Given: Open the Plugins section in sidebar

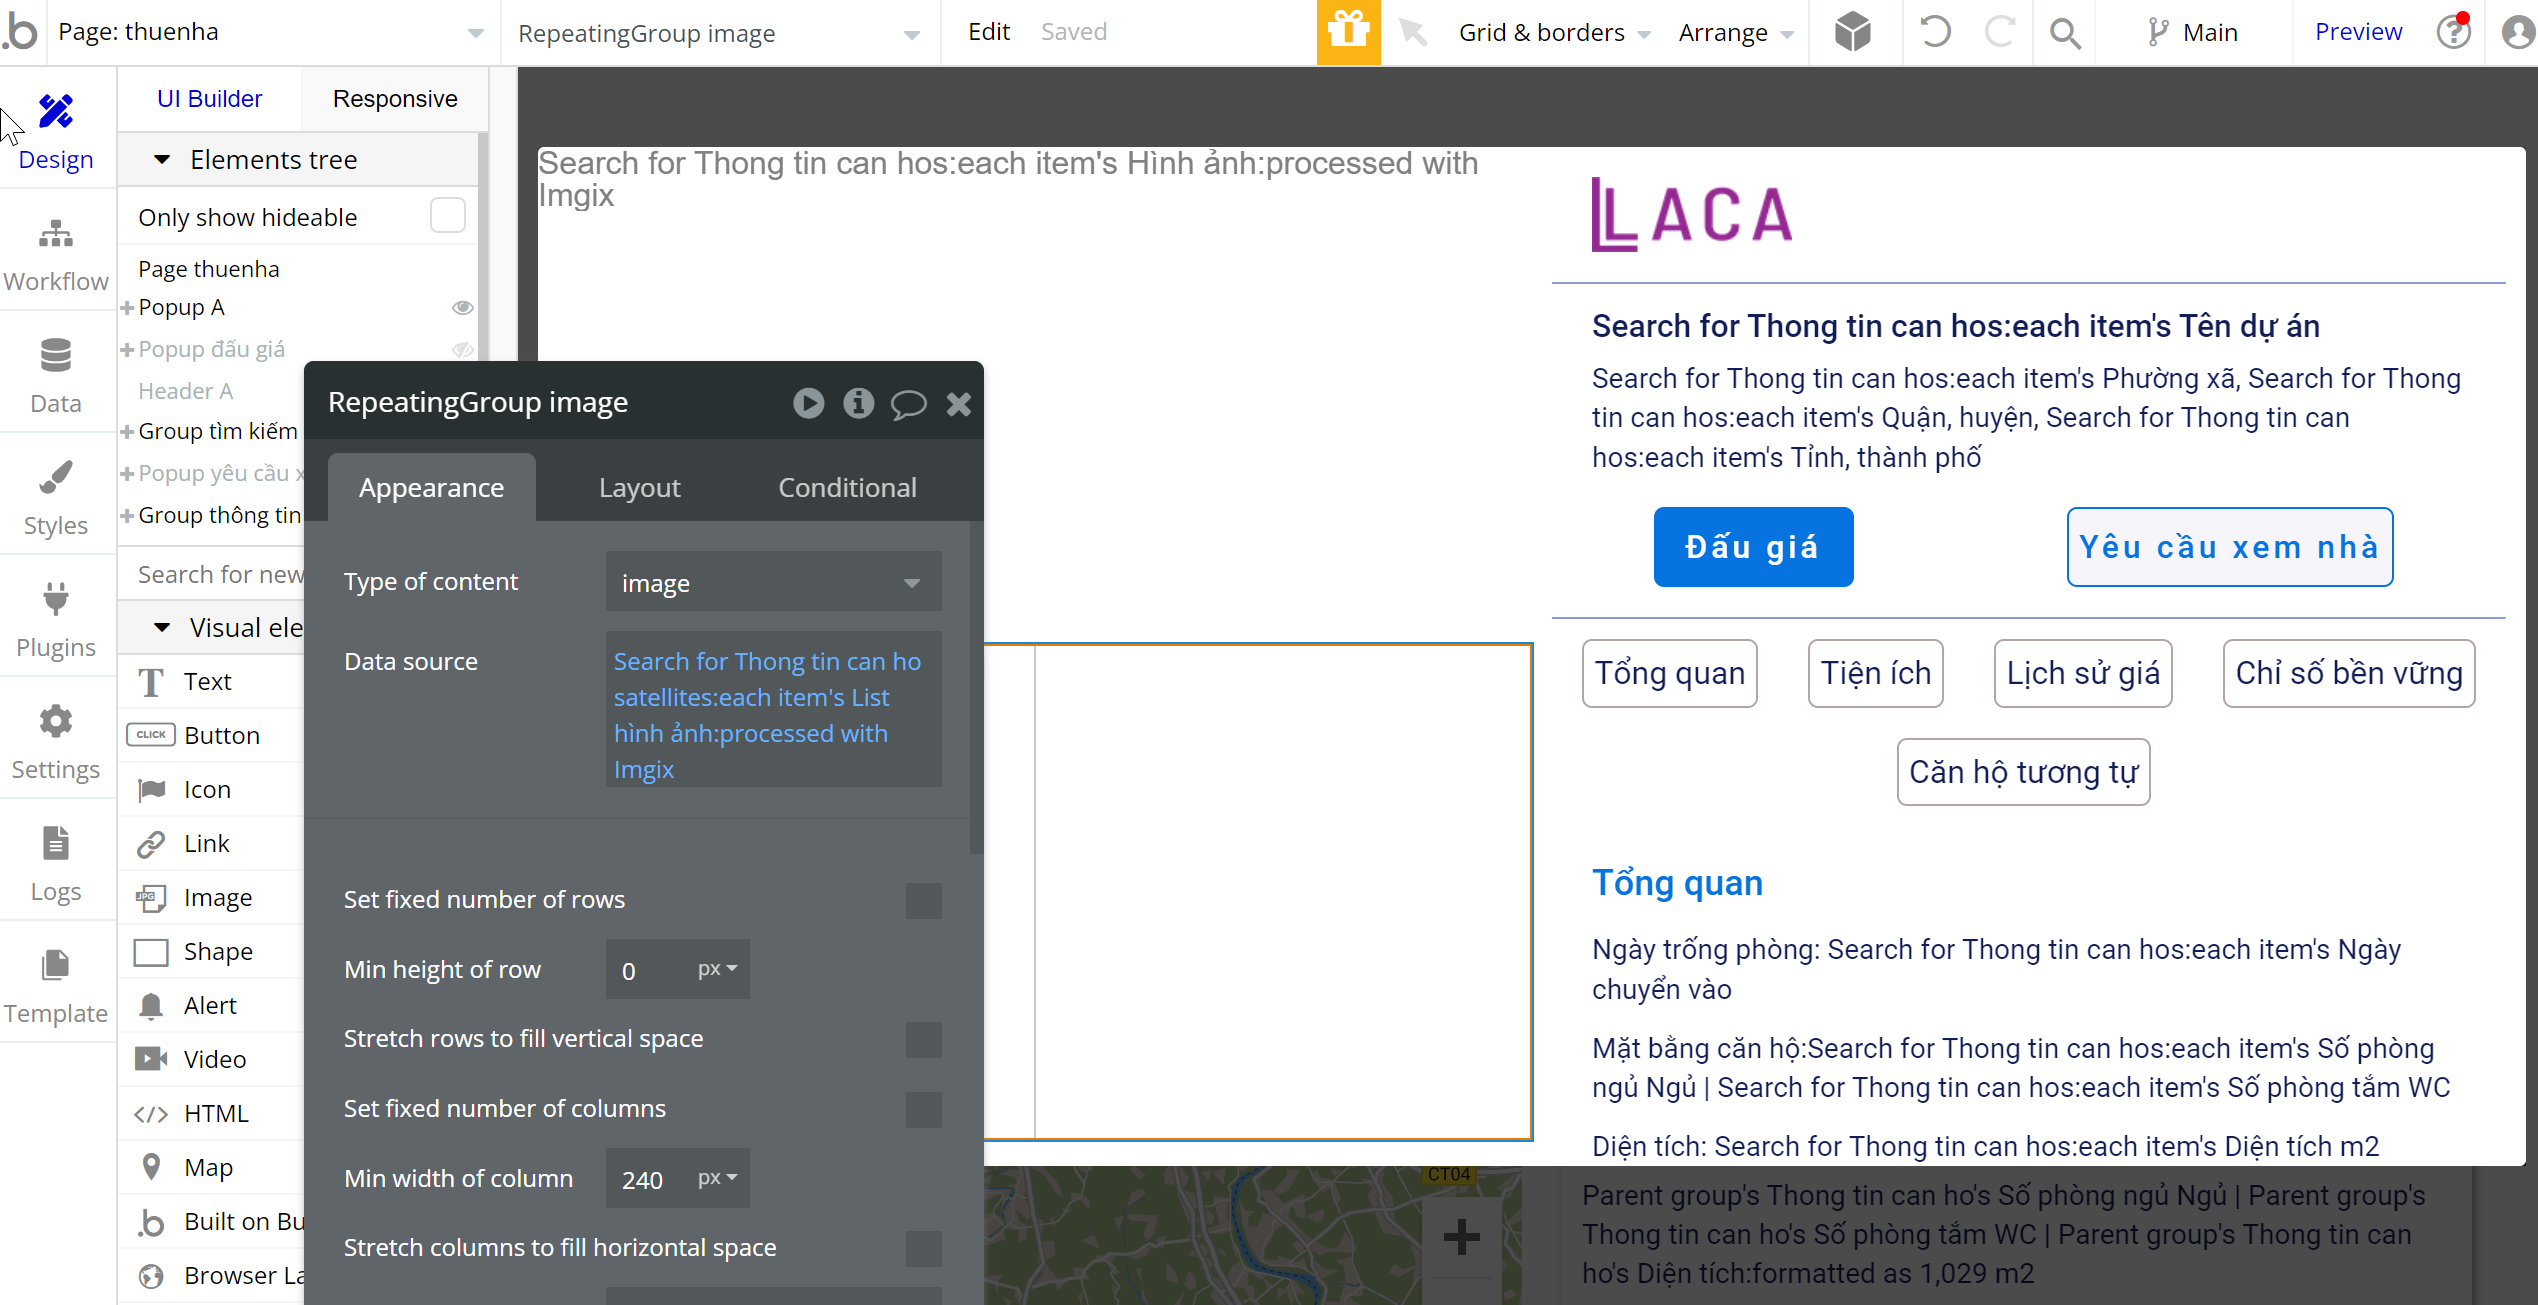Looking at the screenshot, I should [56, 620].
